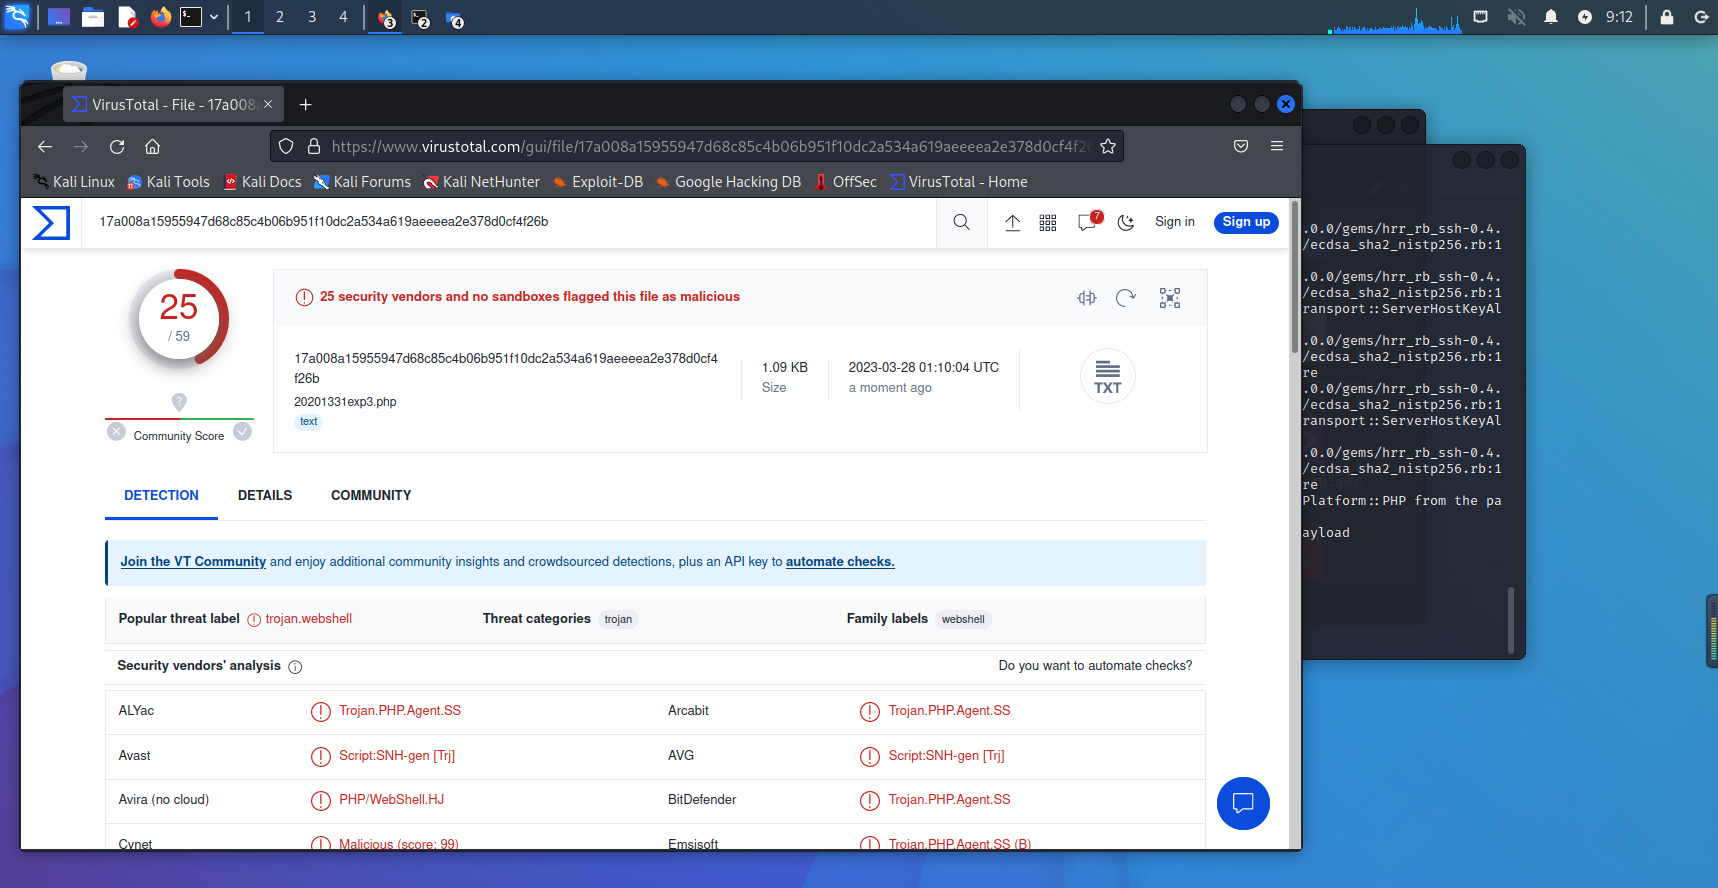Viewport: 1718px width, 888px height.
Task: Click the site padlock icon
Action: pos(314,147)
